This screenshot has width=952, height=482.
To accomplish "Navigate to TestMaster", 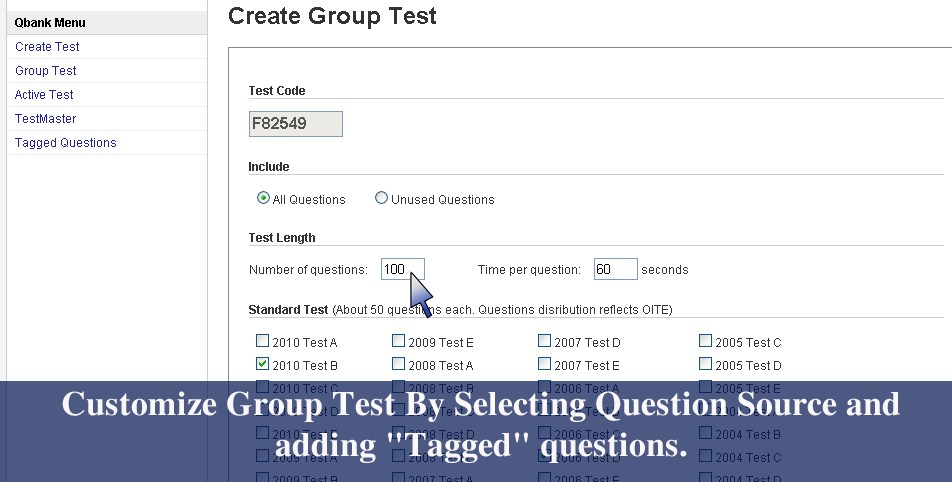I will click(45, 119).
